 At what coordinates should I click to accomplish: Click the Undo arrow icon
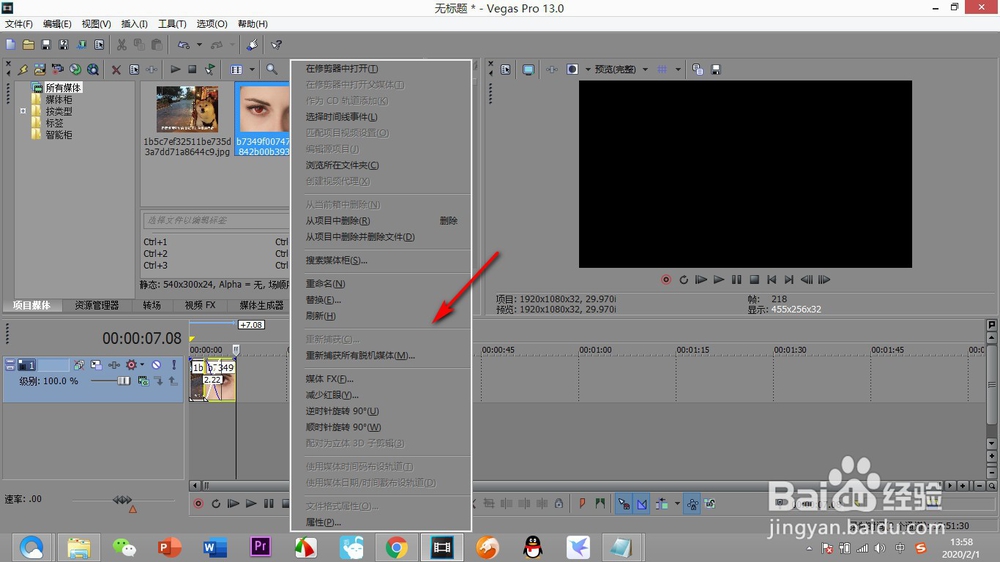coord(184,45)
